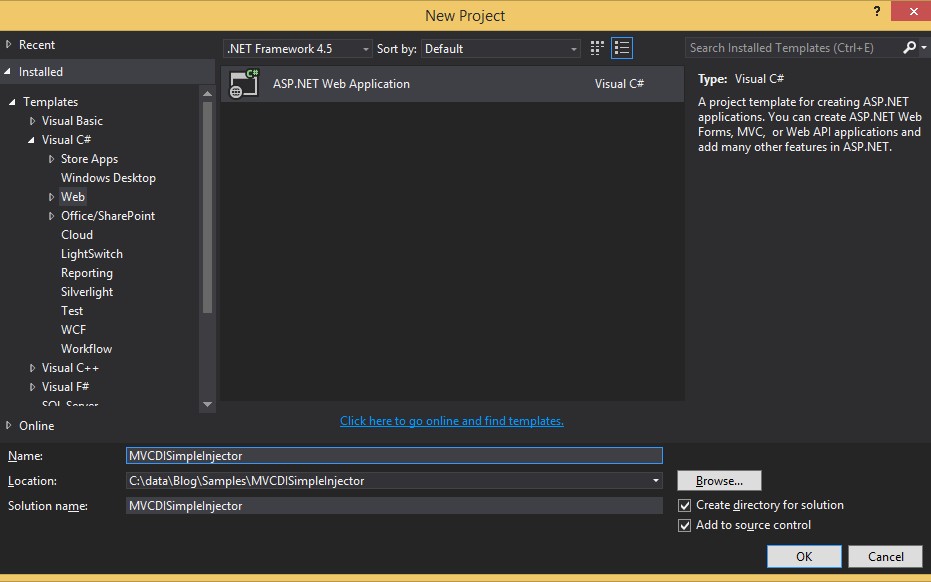The width and height of the screenshot is (931, 582).
Task: Expand the Visual Basic tree node
Action: tap(33, 121)
